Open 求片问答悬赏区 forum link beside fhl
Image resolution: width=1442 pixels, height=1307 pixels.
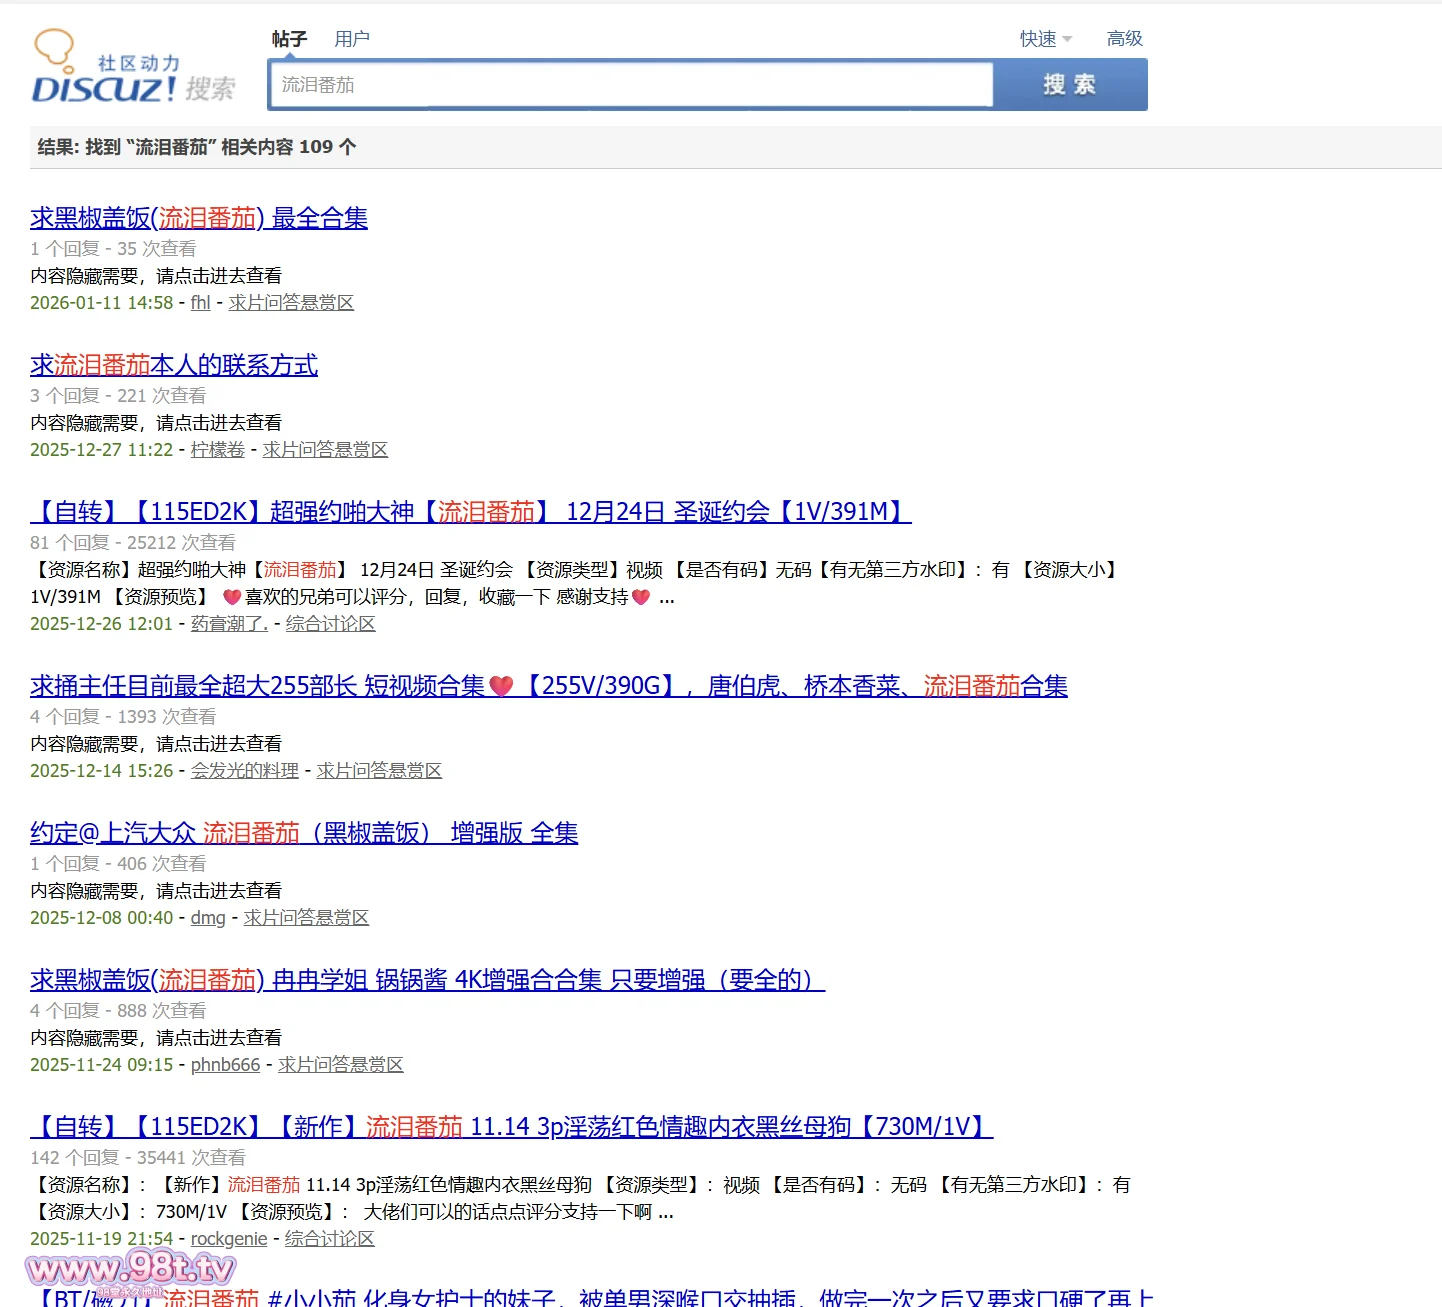coord(291,303)
